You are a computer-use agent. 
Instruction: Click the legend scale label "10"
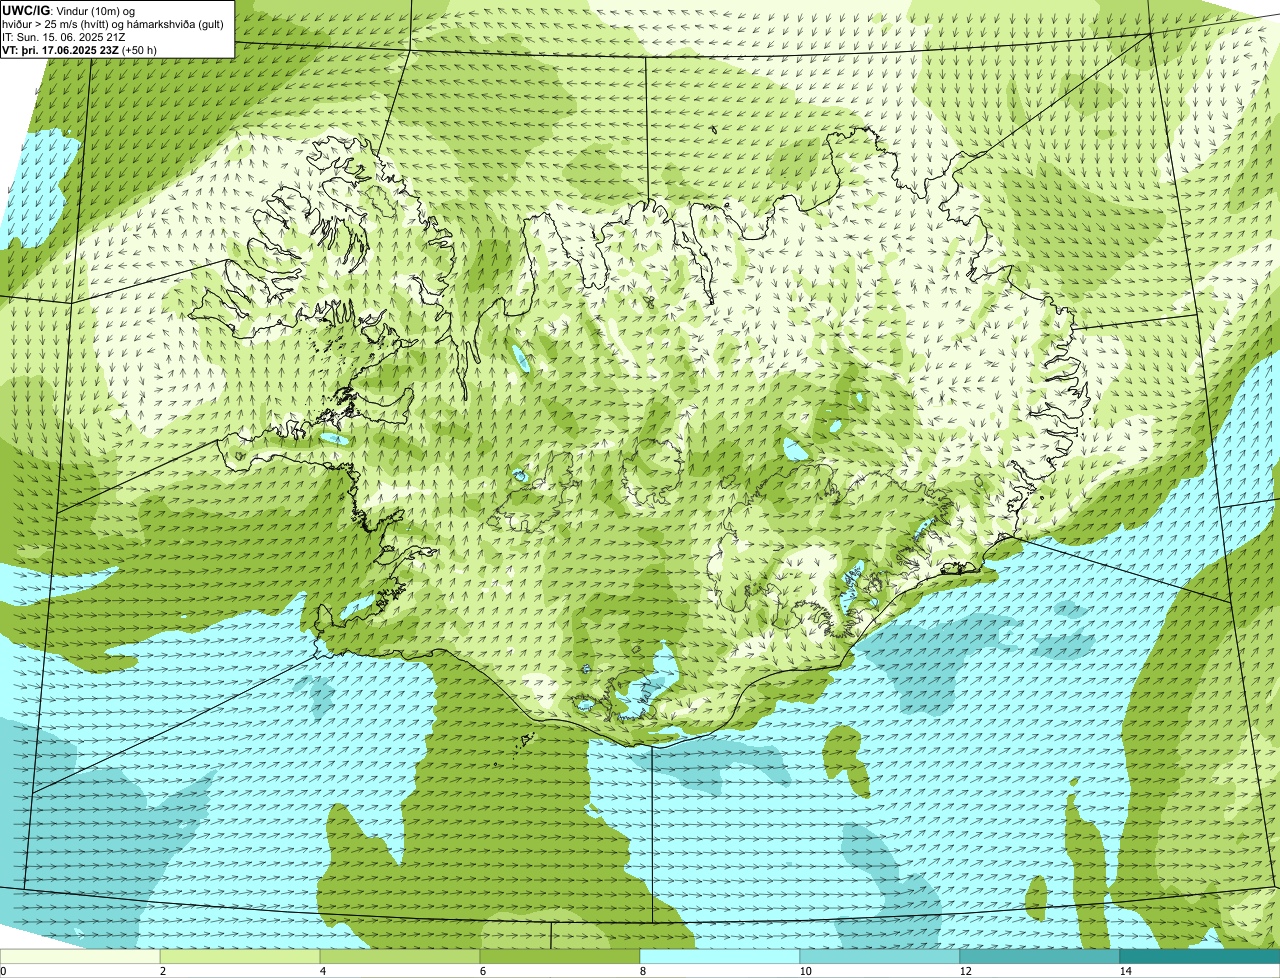coord(805,971)
